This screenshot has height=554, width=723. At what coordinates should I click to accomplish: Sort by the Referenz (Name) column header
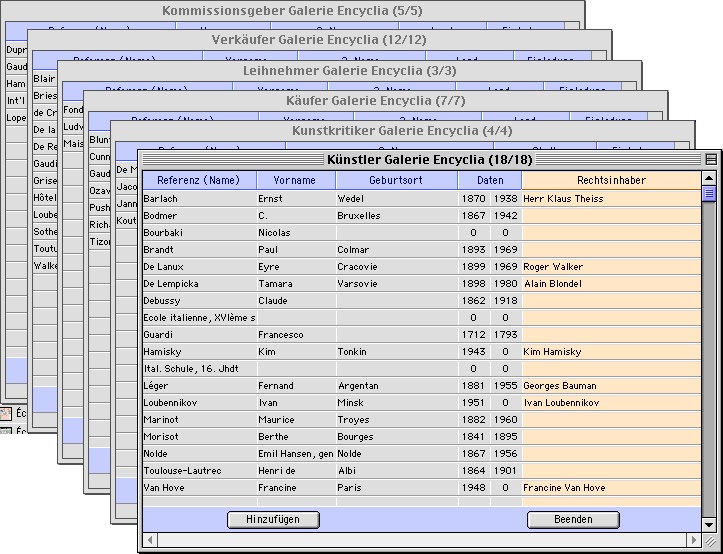(199, 180)
